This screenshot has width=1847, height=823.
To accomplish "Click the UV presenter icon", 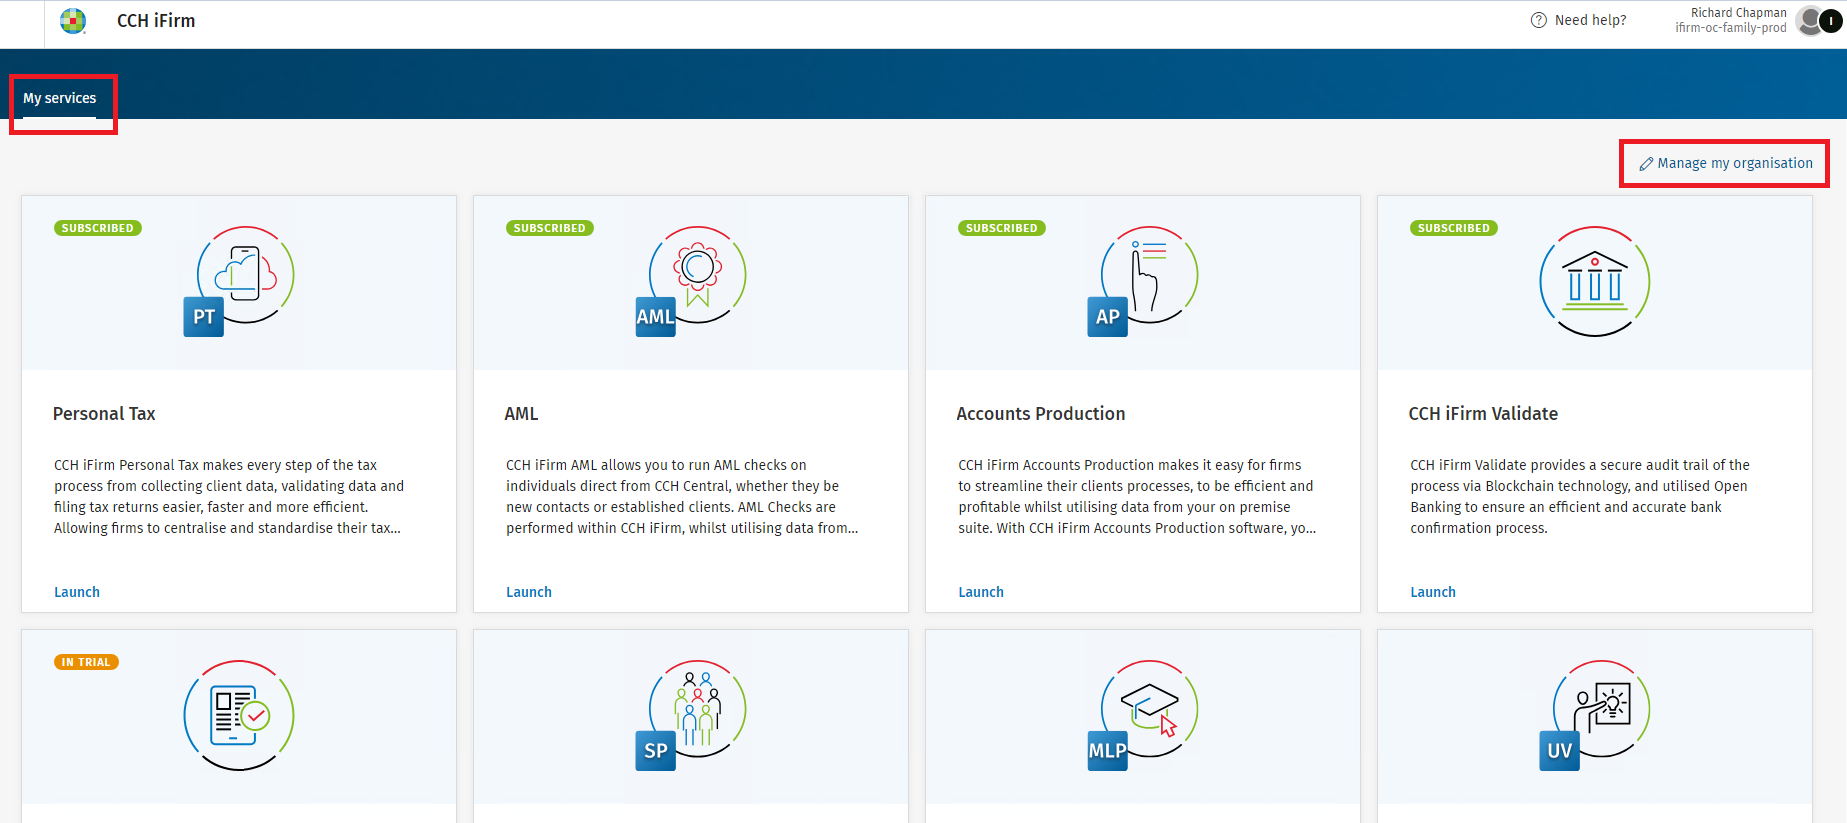I will point(1595,715).
